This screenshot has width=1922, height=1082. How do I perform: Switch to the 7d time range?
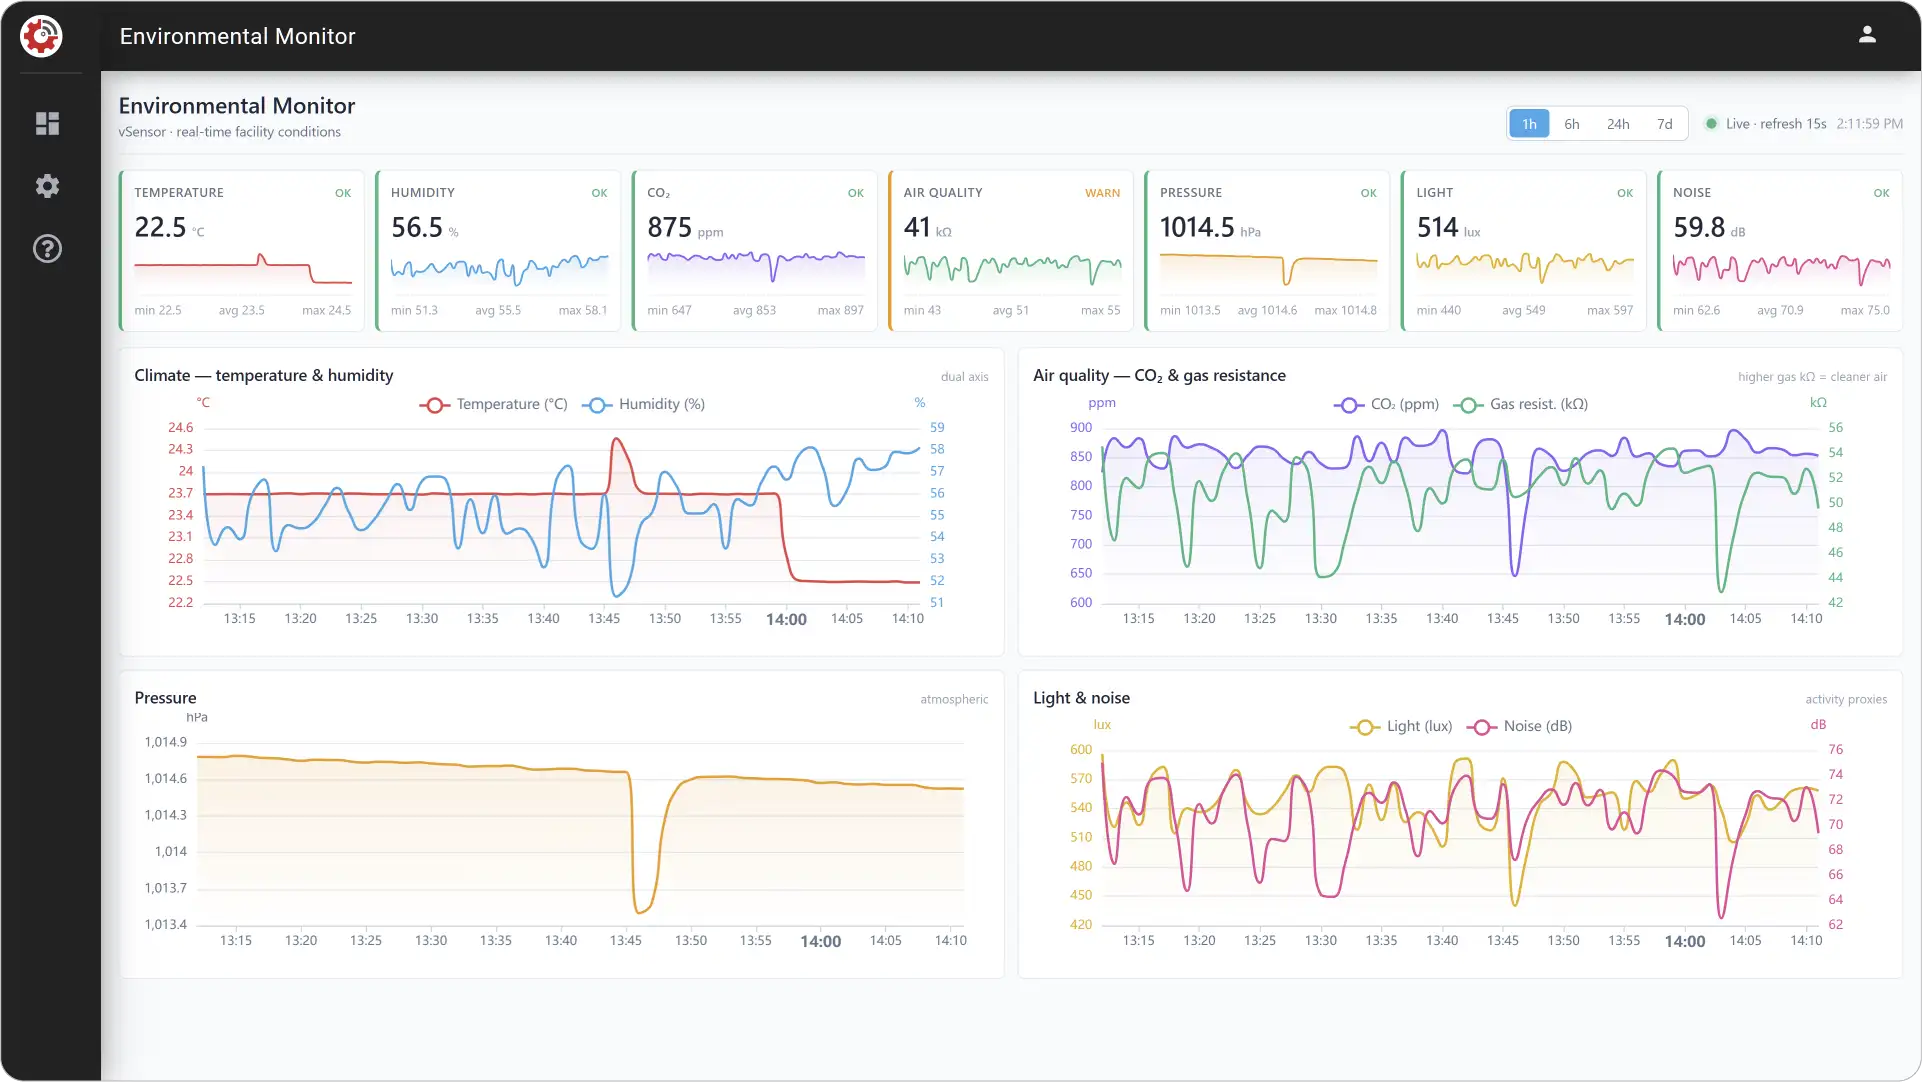click(1664, 124)
